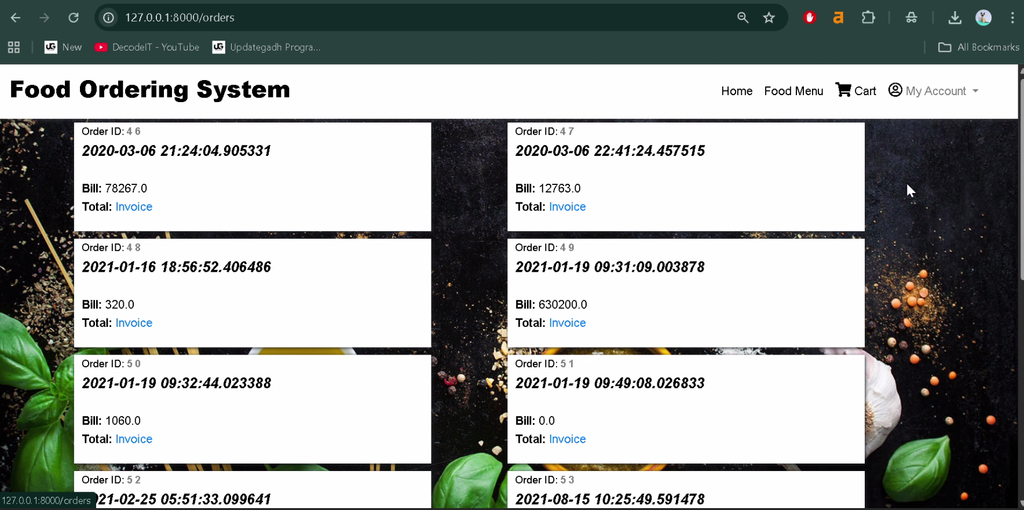Viewport: 1024px width, 510px height.
Task: Click the Food Ordering System title
Action: [150, 89]
